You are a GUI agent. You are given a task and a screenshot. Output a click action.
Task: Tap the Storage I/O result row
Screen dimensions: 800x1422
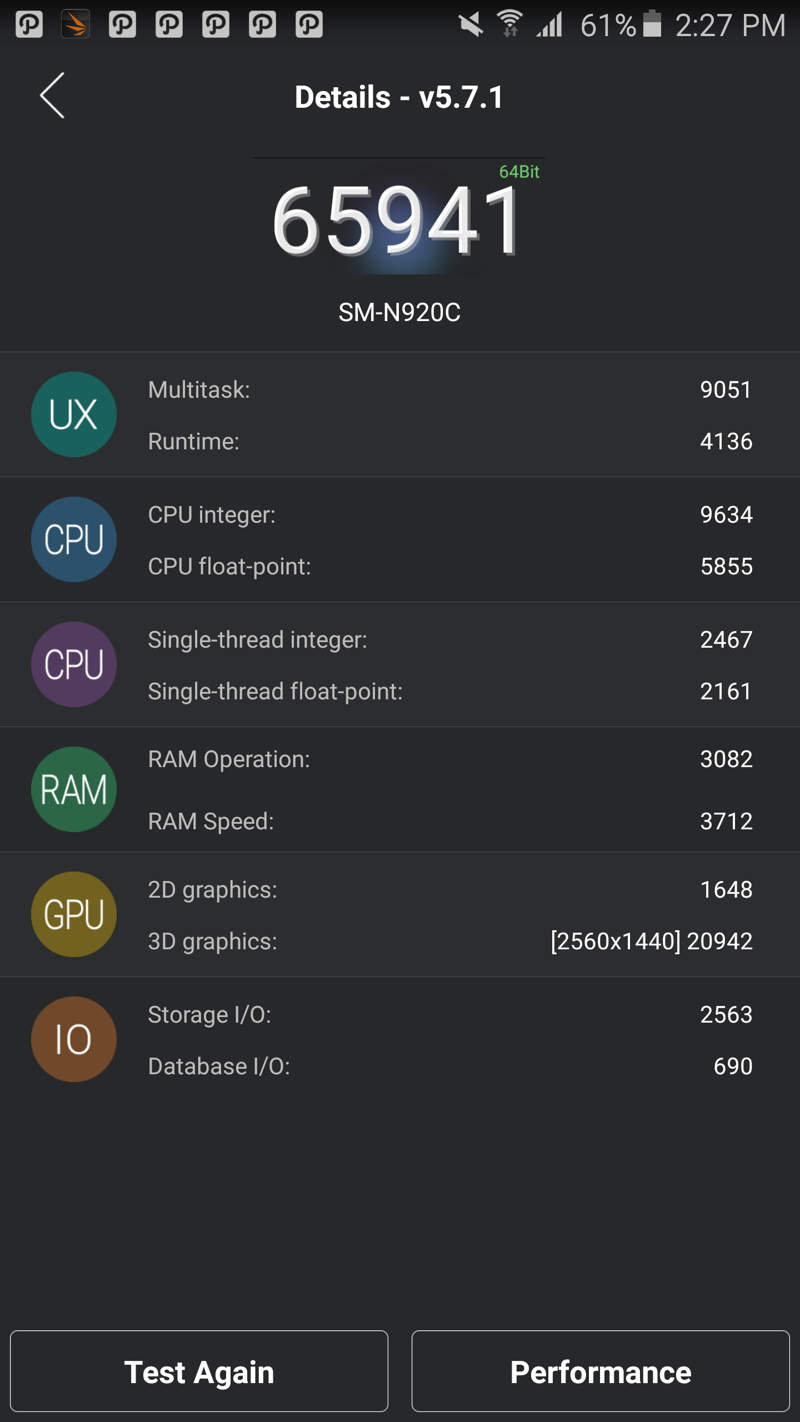click(450, 1014)
